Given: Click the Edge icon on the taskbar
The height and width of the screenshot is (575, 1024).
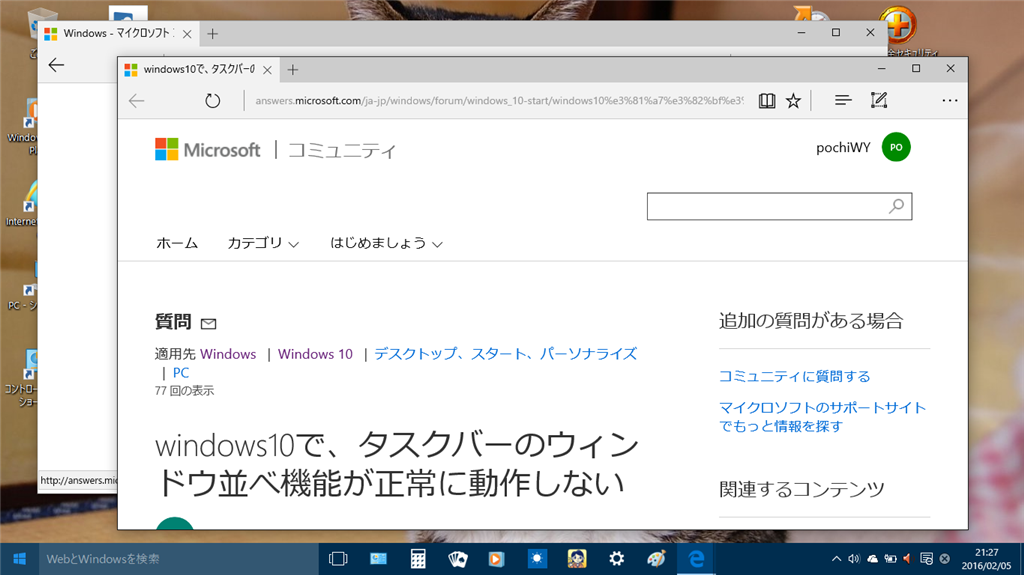Looking at the screenshot, I should (x=696, y=559).
